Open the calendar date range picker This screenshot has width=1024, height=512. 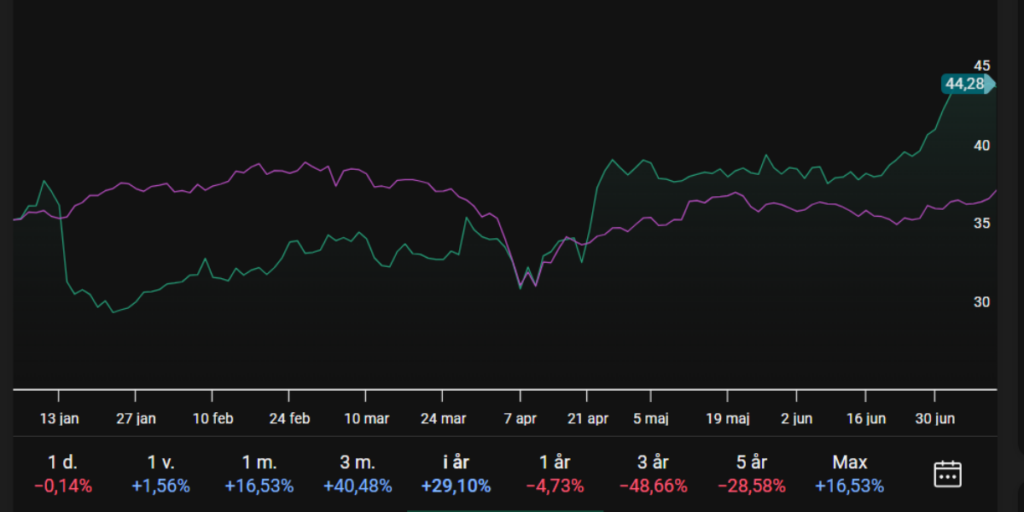coord(947,474)
